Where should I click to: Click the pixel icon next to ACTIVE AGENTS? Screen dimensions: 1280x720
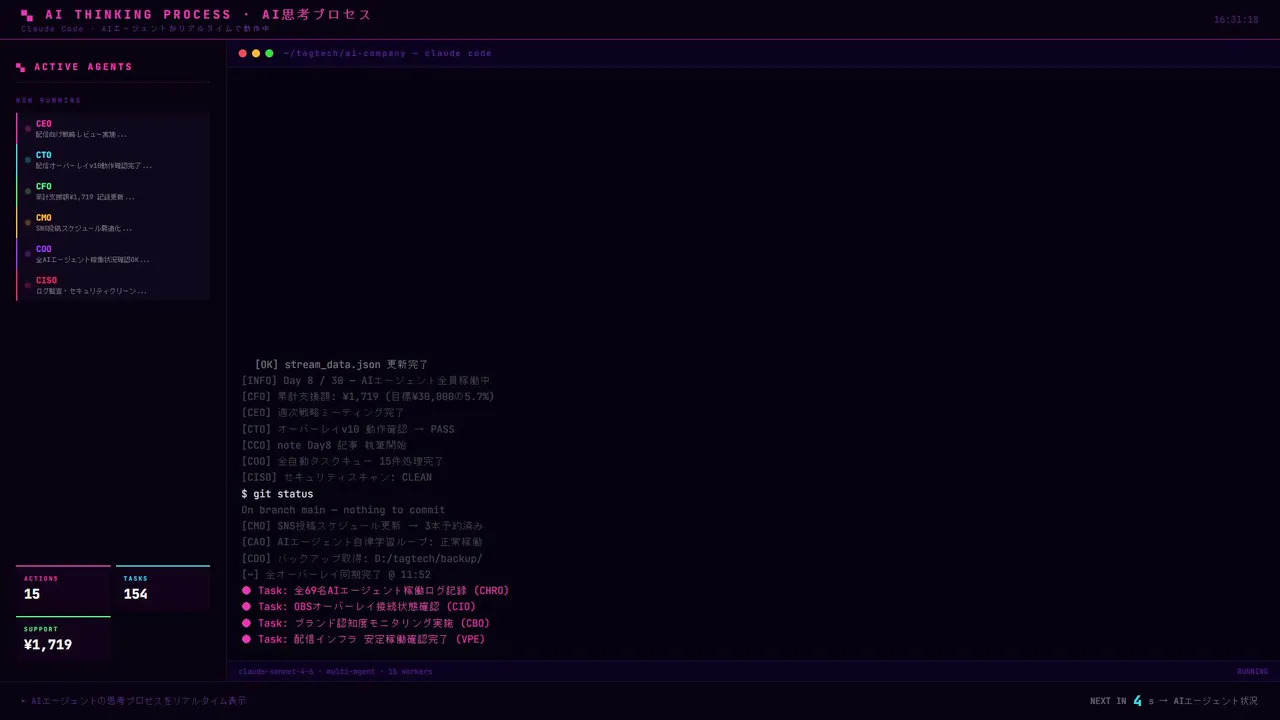[x=20, y=67]
